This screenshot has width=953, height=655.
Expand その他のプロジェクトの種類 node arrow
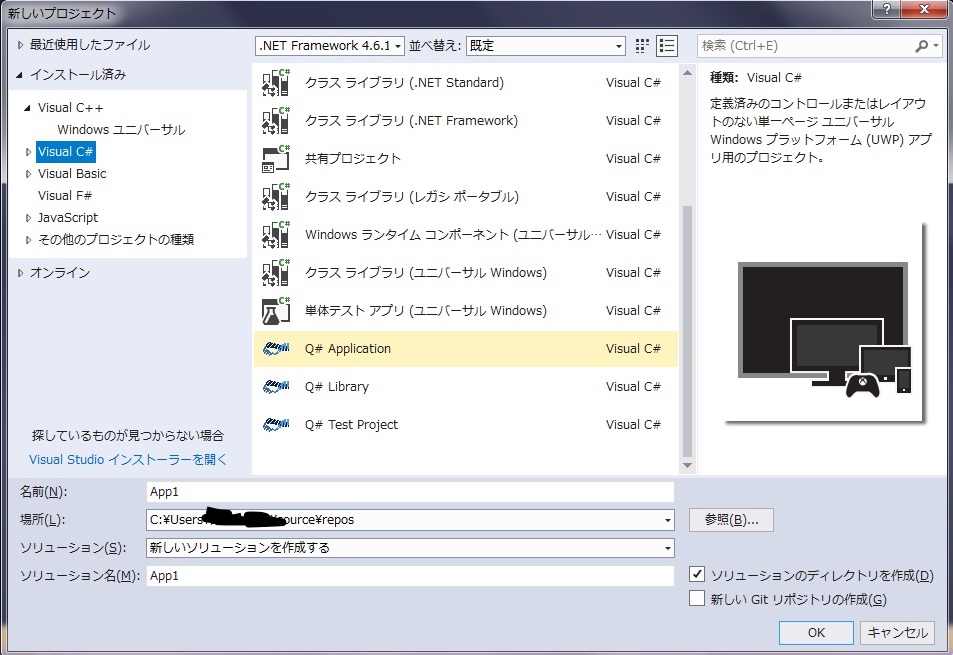(28, 240)
